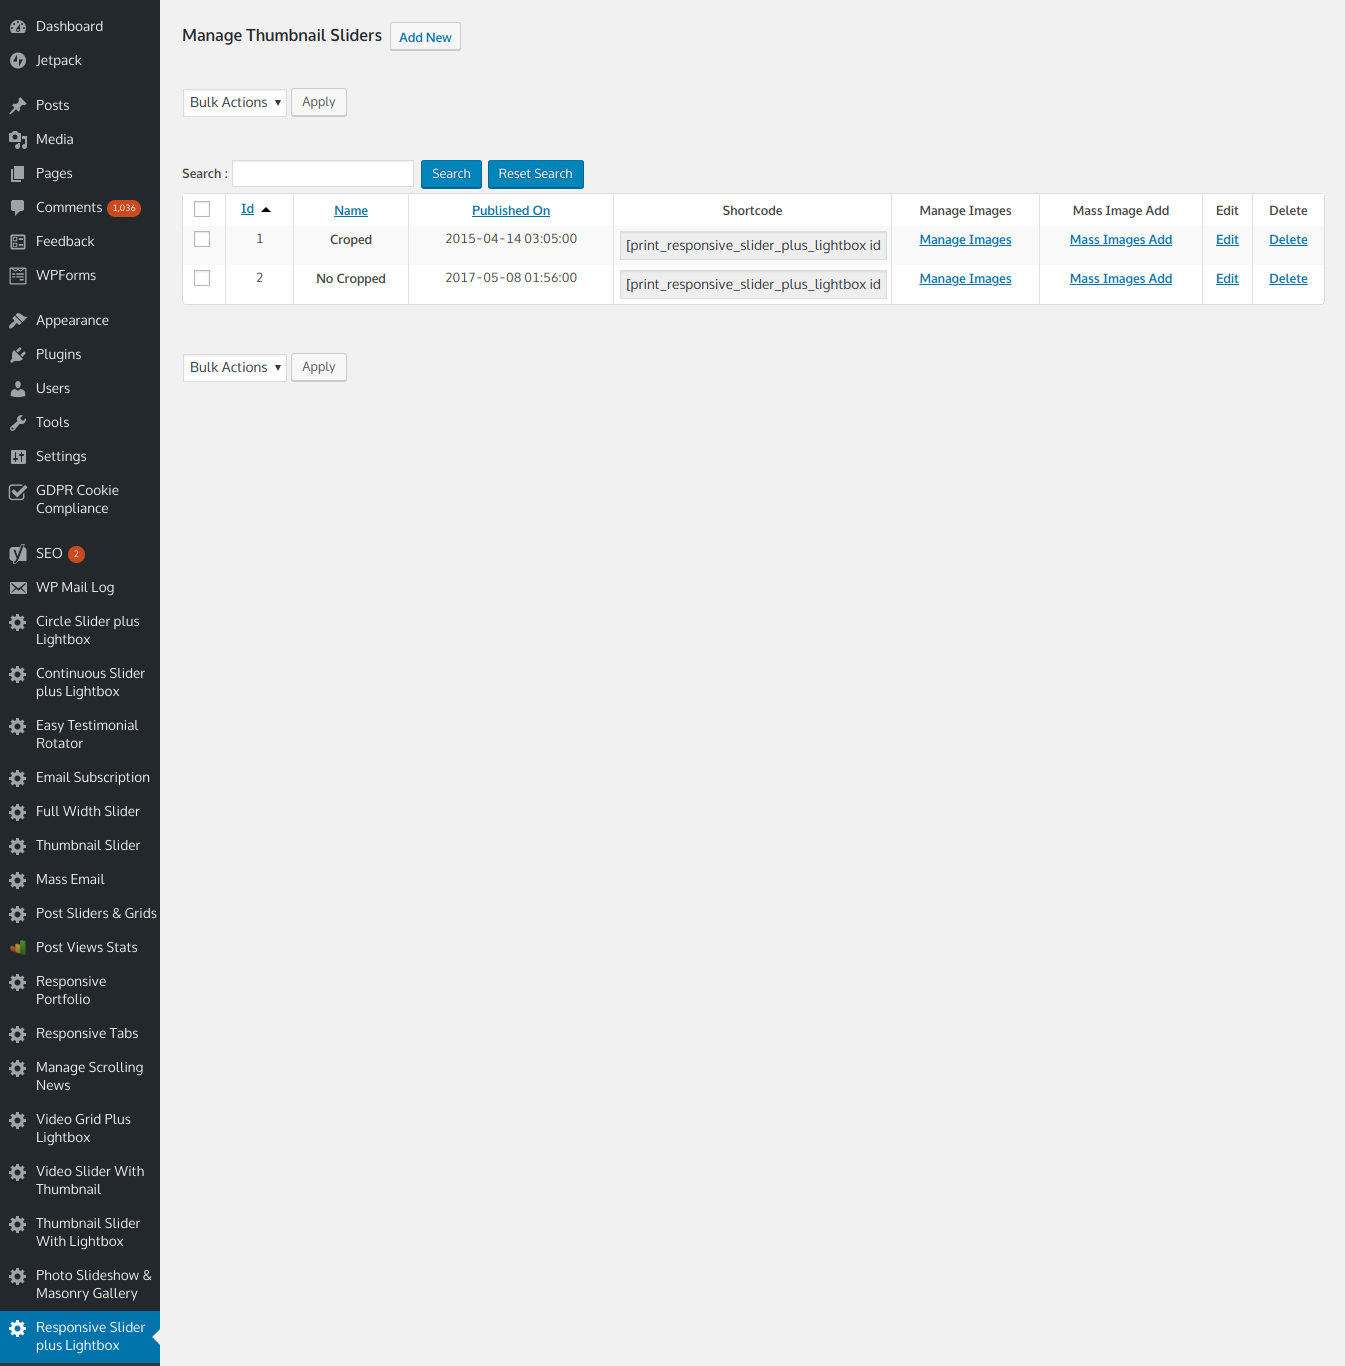Sort table by Published On column
Screen dimensions: 1345x1366
[x=511, y=211]
